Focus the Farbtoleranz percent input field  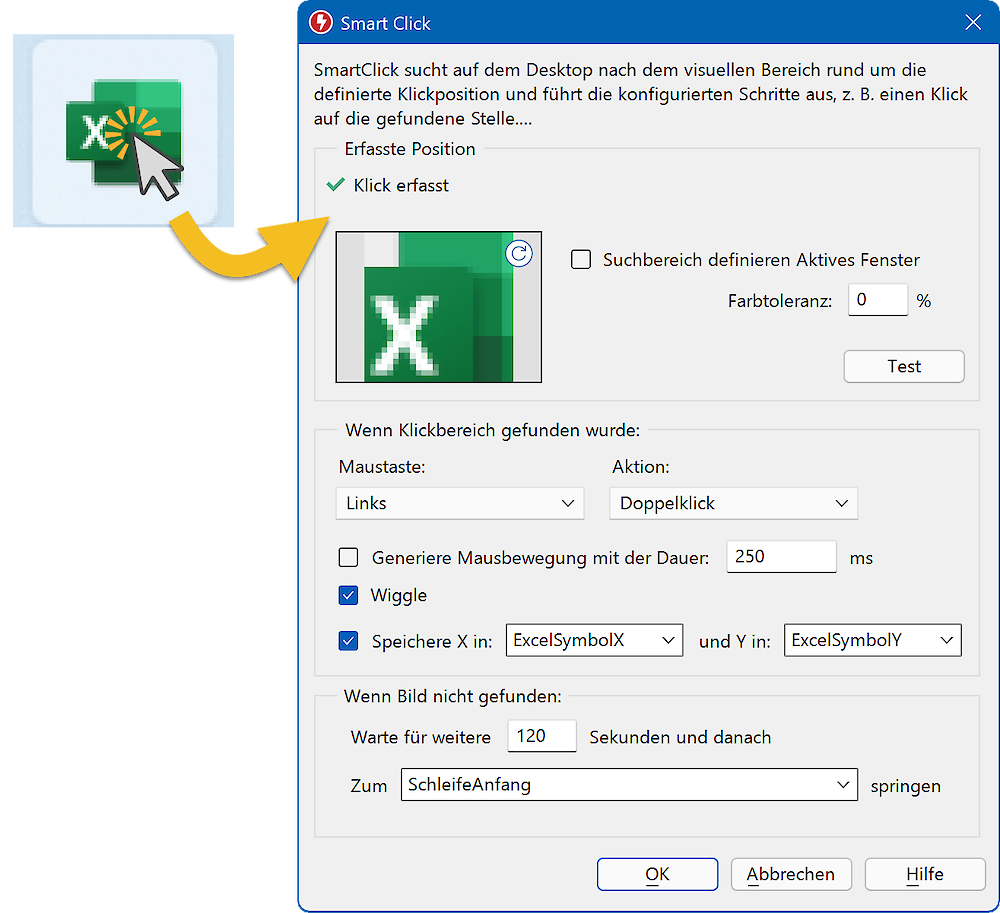click(x=878, y=300)
